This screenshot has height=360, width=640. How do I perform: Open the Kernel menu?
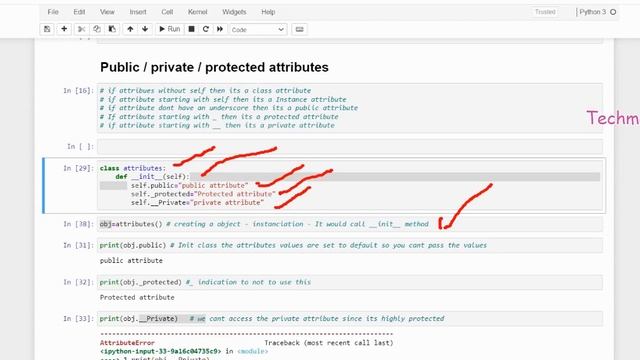coord(198,12)
